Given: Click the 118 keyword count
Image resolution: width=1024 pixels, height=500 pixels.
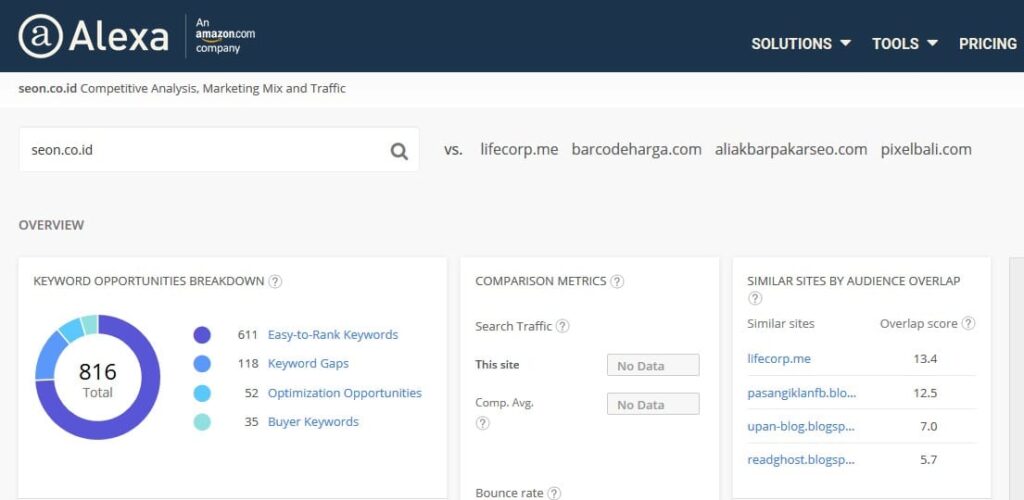Looking at the screenshot, I should pos(248,364).
